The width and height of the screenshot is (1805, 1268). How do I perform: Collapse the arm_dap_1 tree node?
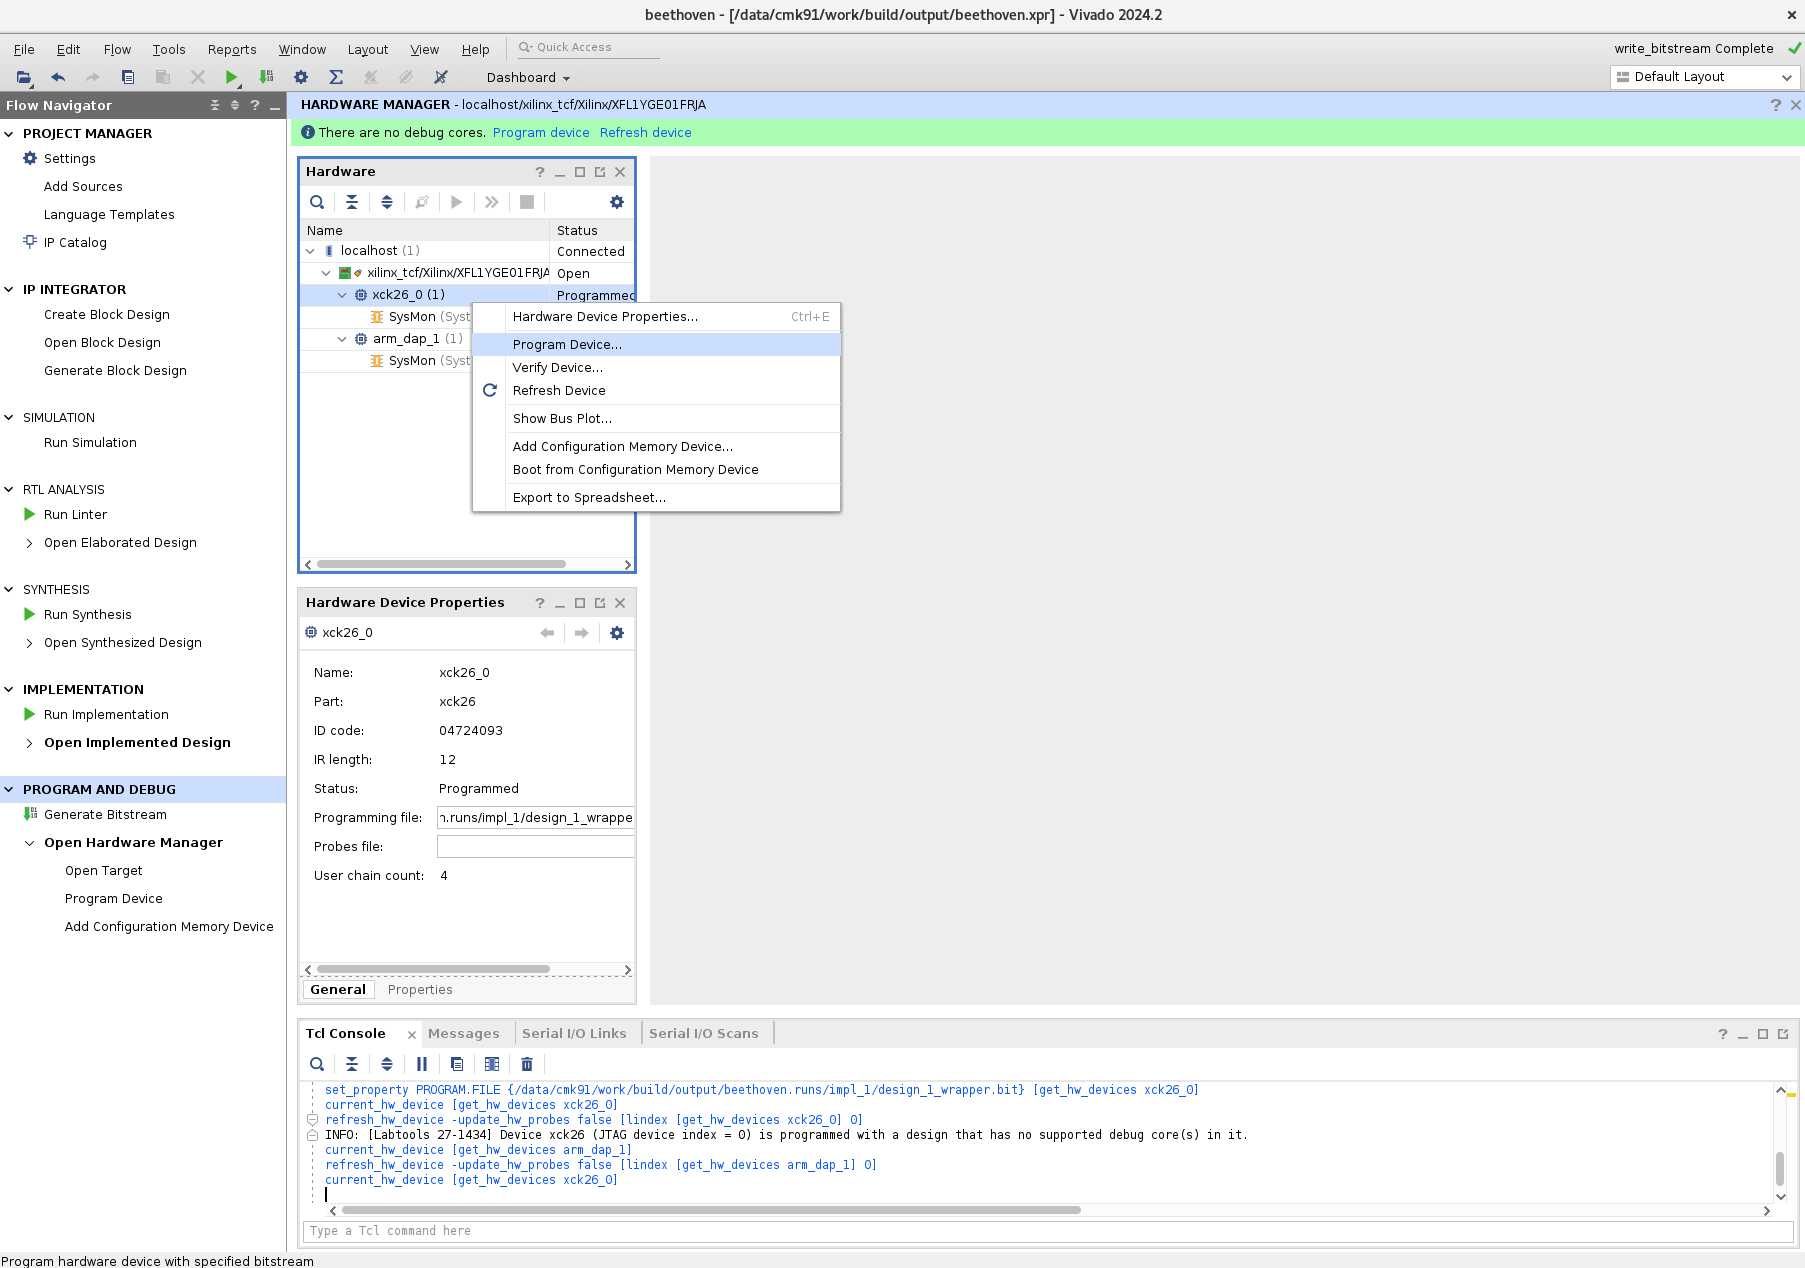tap(342, 339)
